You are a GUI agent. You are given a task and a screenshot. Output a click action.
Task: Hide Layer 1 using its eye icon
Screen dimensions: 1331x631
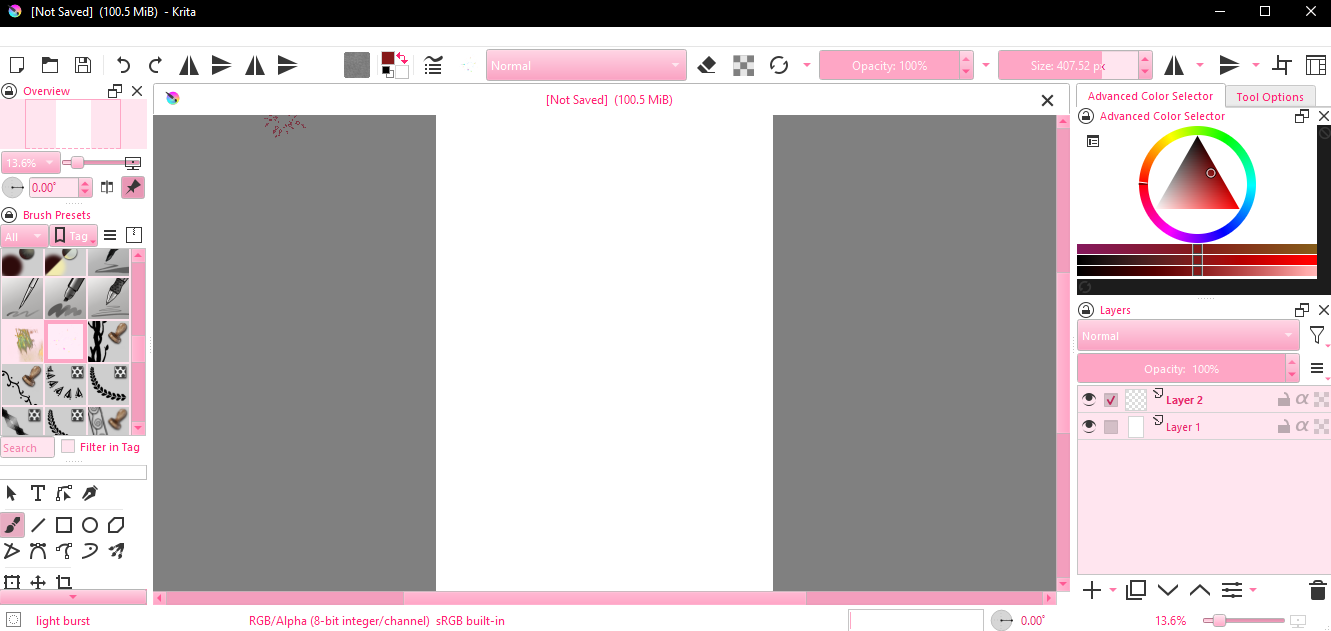click(1089, 426)
